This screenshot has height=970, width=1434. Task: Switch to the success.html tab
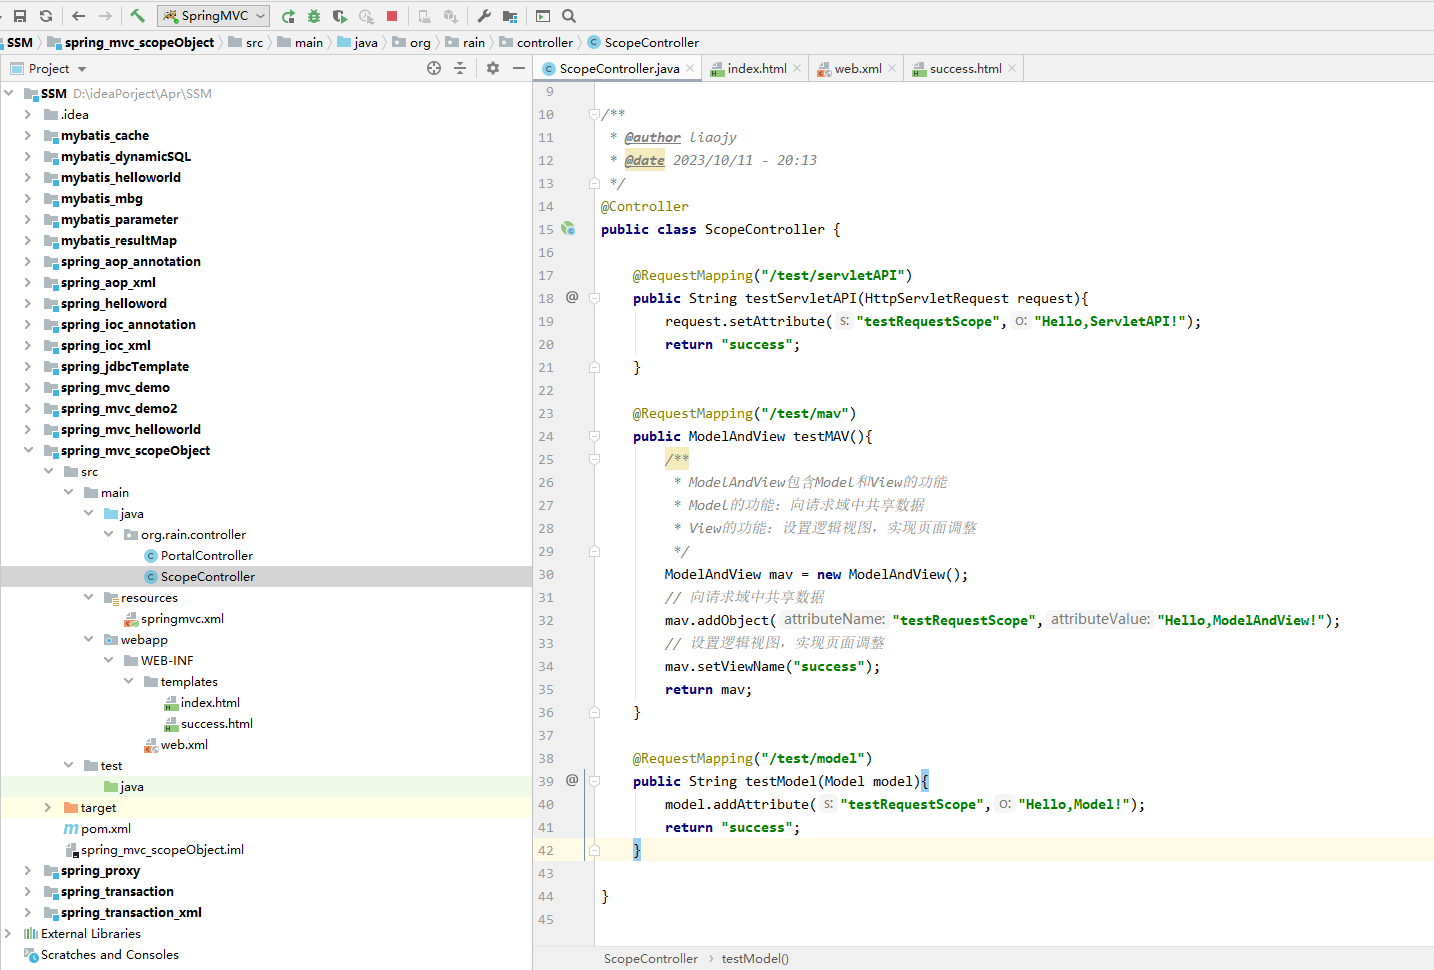[965, 68]
